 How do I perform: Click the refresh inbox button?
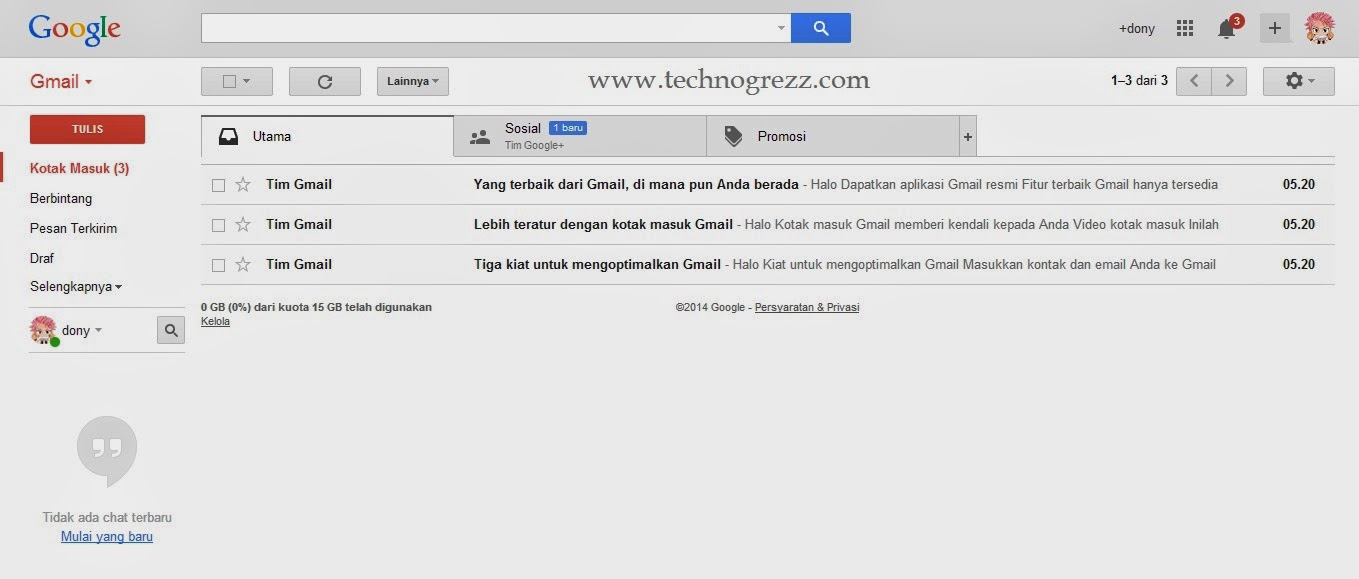325,82
